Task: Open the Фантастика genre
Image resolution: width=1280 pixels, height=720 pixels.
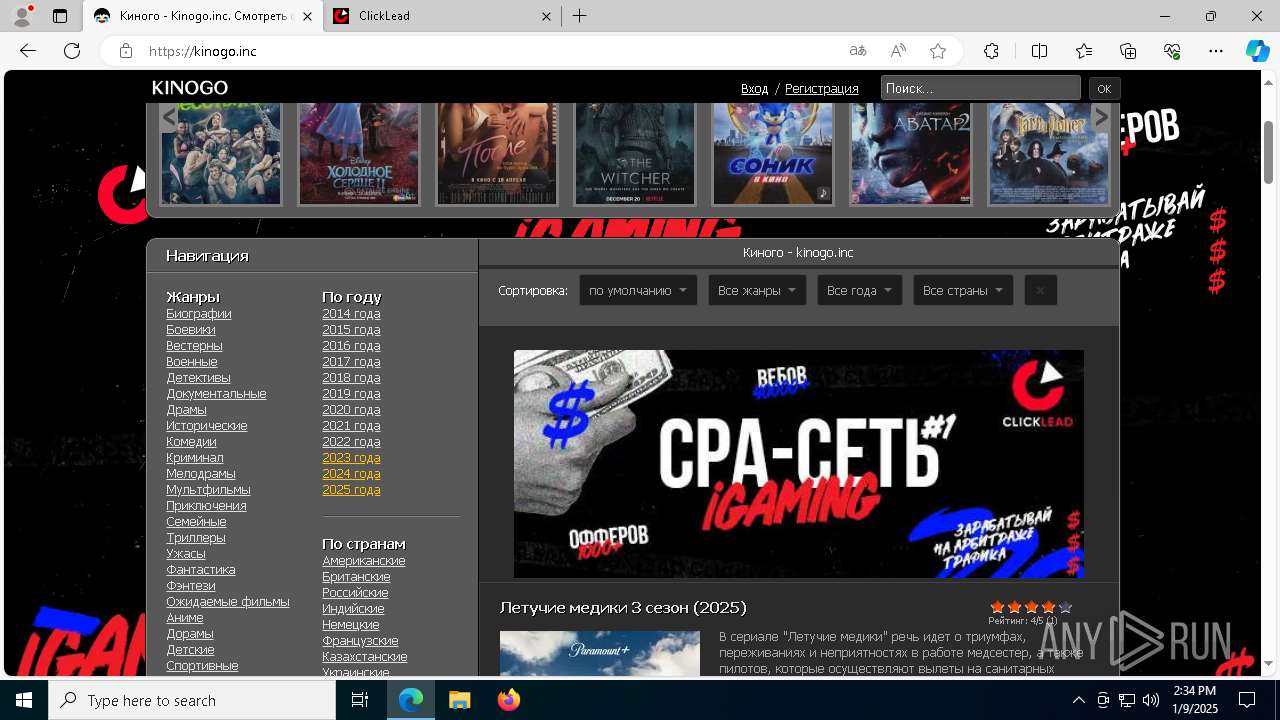Action: click(201, 570)
